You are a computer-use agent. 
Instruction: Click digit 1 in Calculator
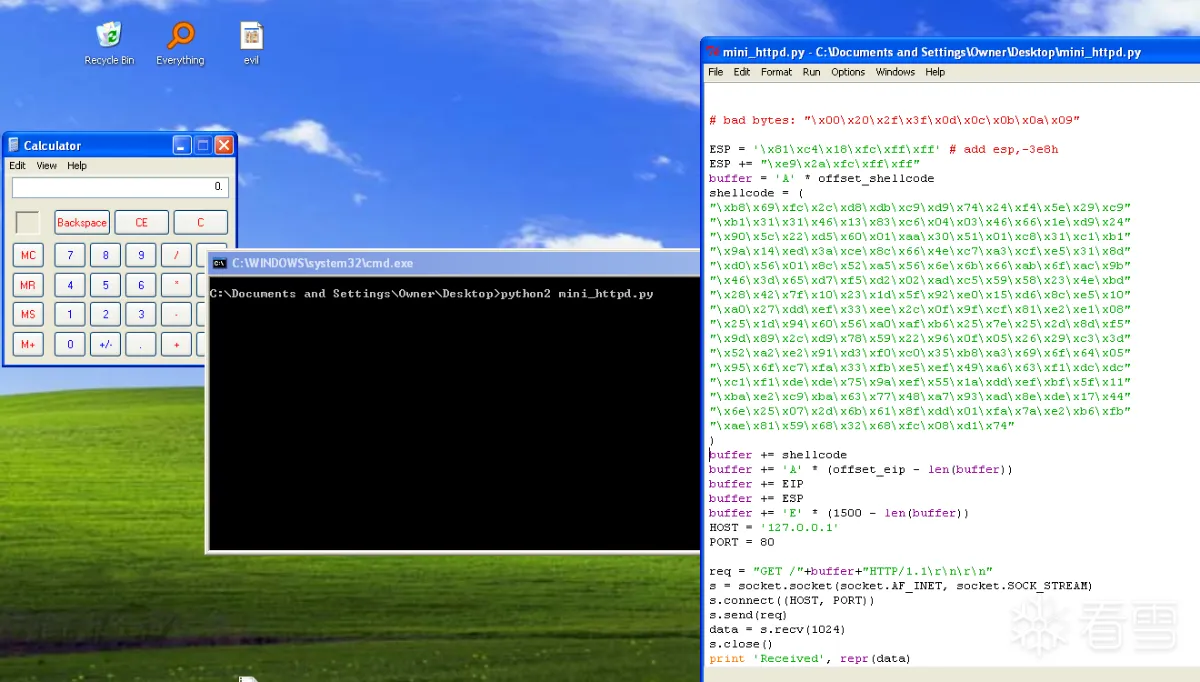pyautogui.click(x=70, y=315)
